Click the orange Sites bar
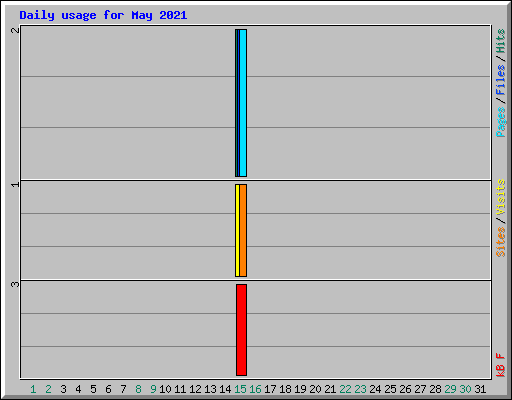The image size is (512, 400). (243, 230)
